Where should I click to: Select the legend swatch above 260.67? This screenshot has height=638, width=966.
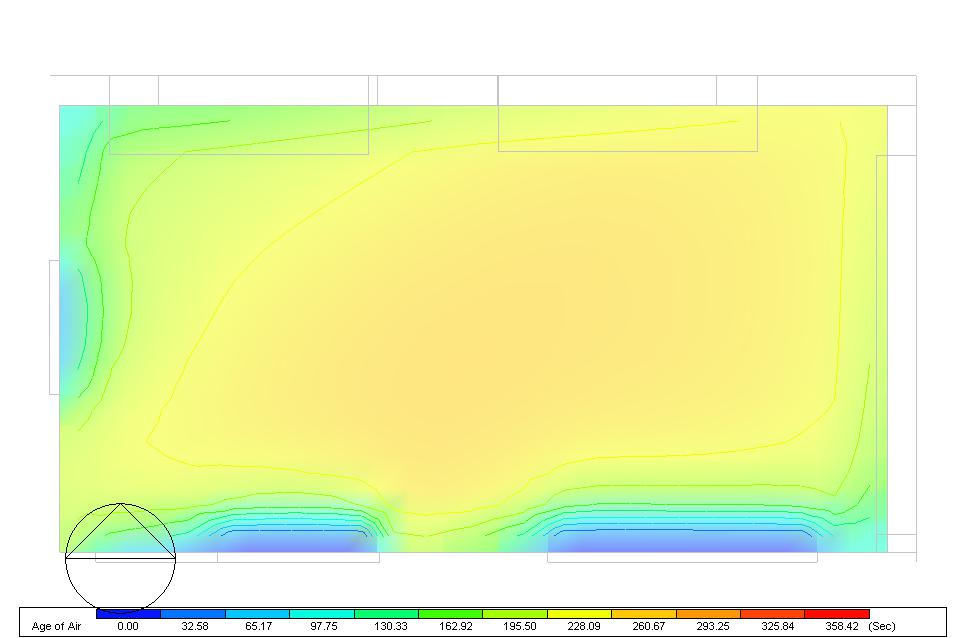pyautogui.click(x=644, y=614)
